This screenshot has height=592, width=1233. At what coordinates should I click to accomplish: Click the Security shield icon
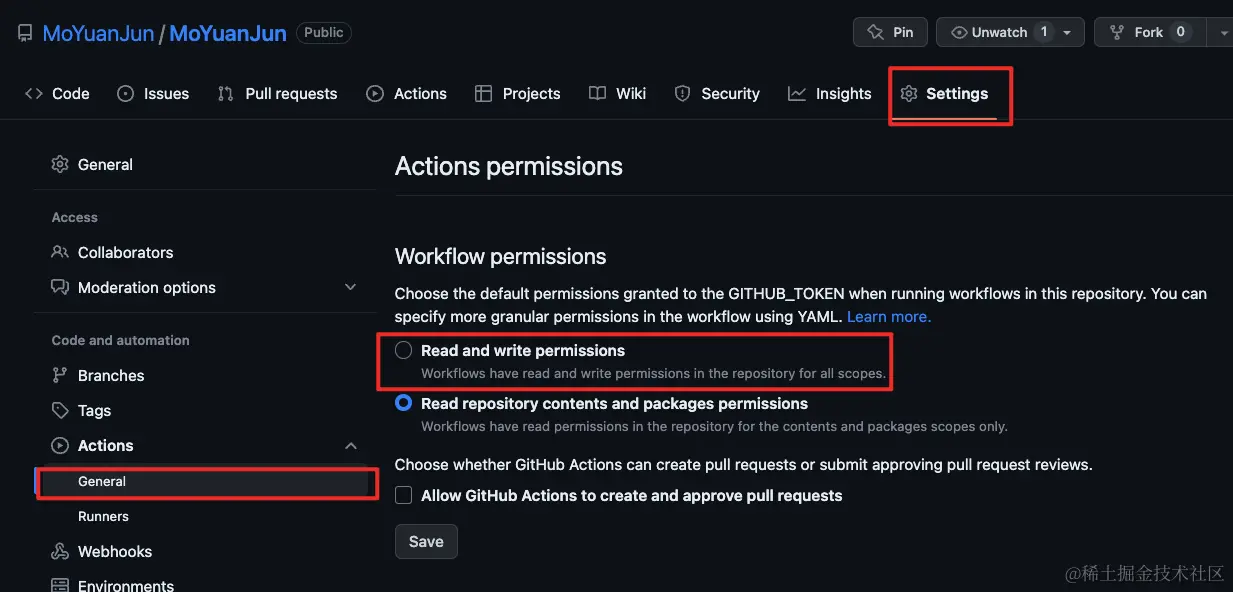(x=683, y=94)
